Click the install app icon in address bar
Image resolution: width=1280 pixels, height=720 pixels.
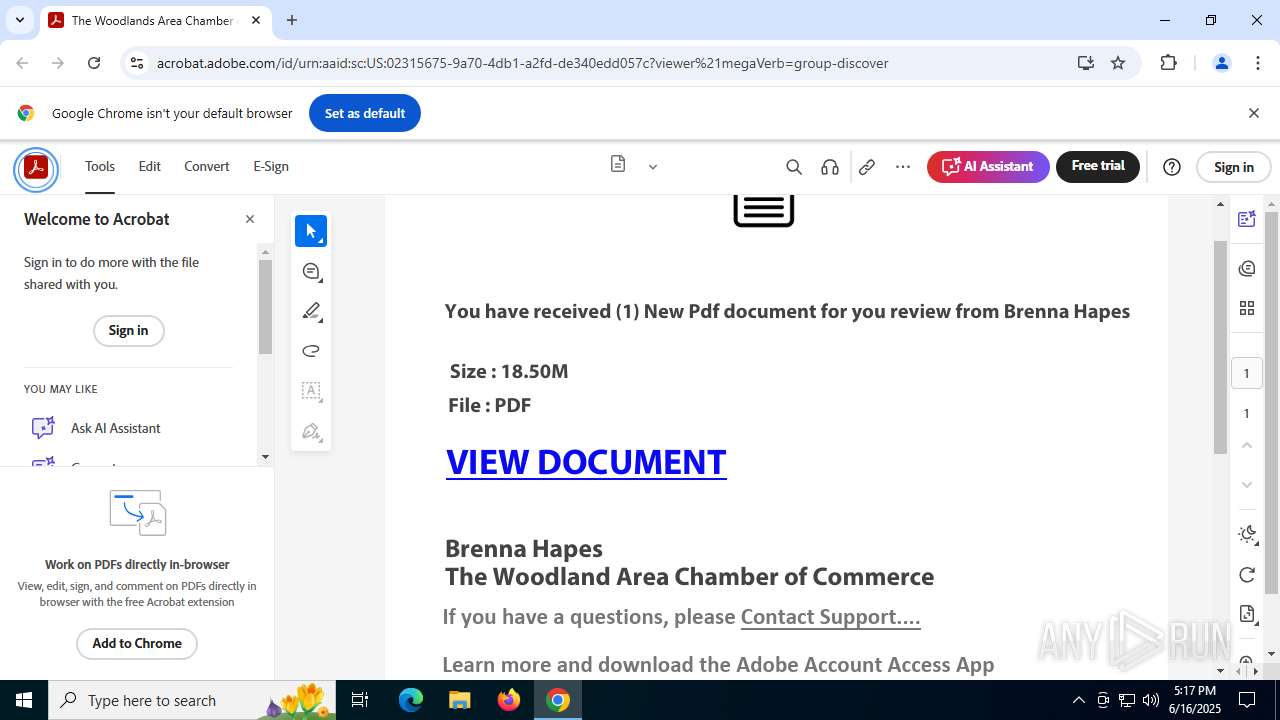(x=1086, y=63)
